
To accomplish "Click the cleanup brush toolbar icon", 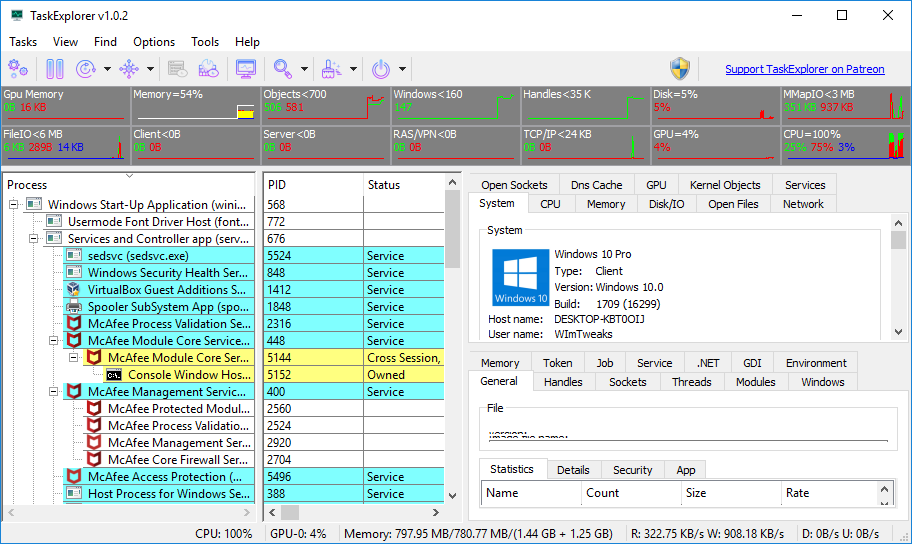I will coord(332,69).
